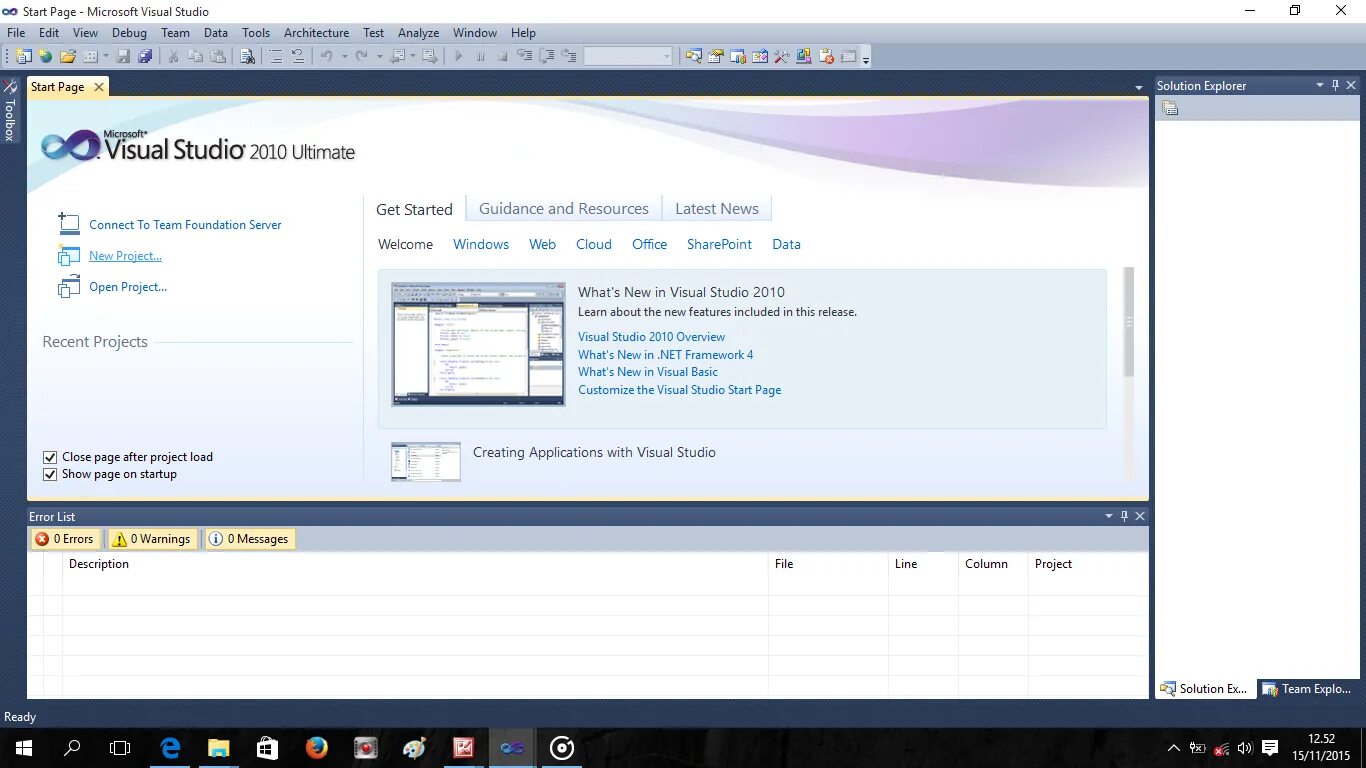Click the Object Browser toolbar icon
The height and width of the screenshot is (768, 1366).
click(x=759, y=56)
